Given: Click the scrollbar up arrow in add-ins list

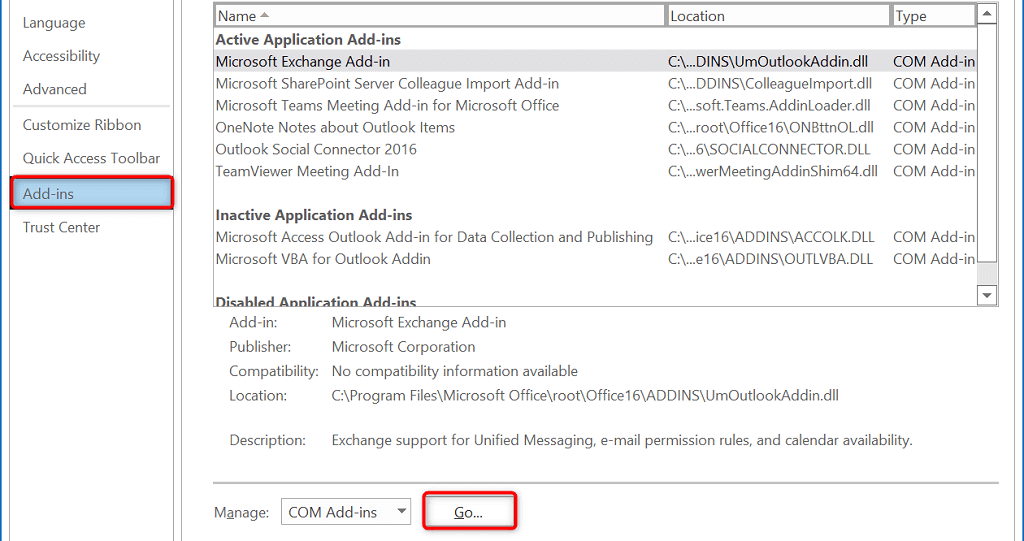Looking at the screenshot, I should (x=987, y=14).
